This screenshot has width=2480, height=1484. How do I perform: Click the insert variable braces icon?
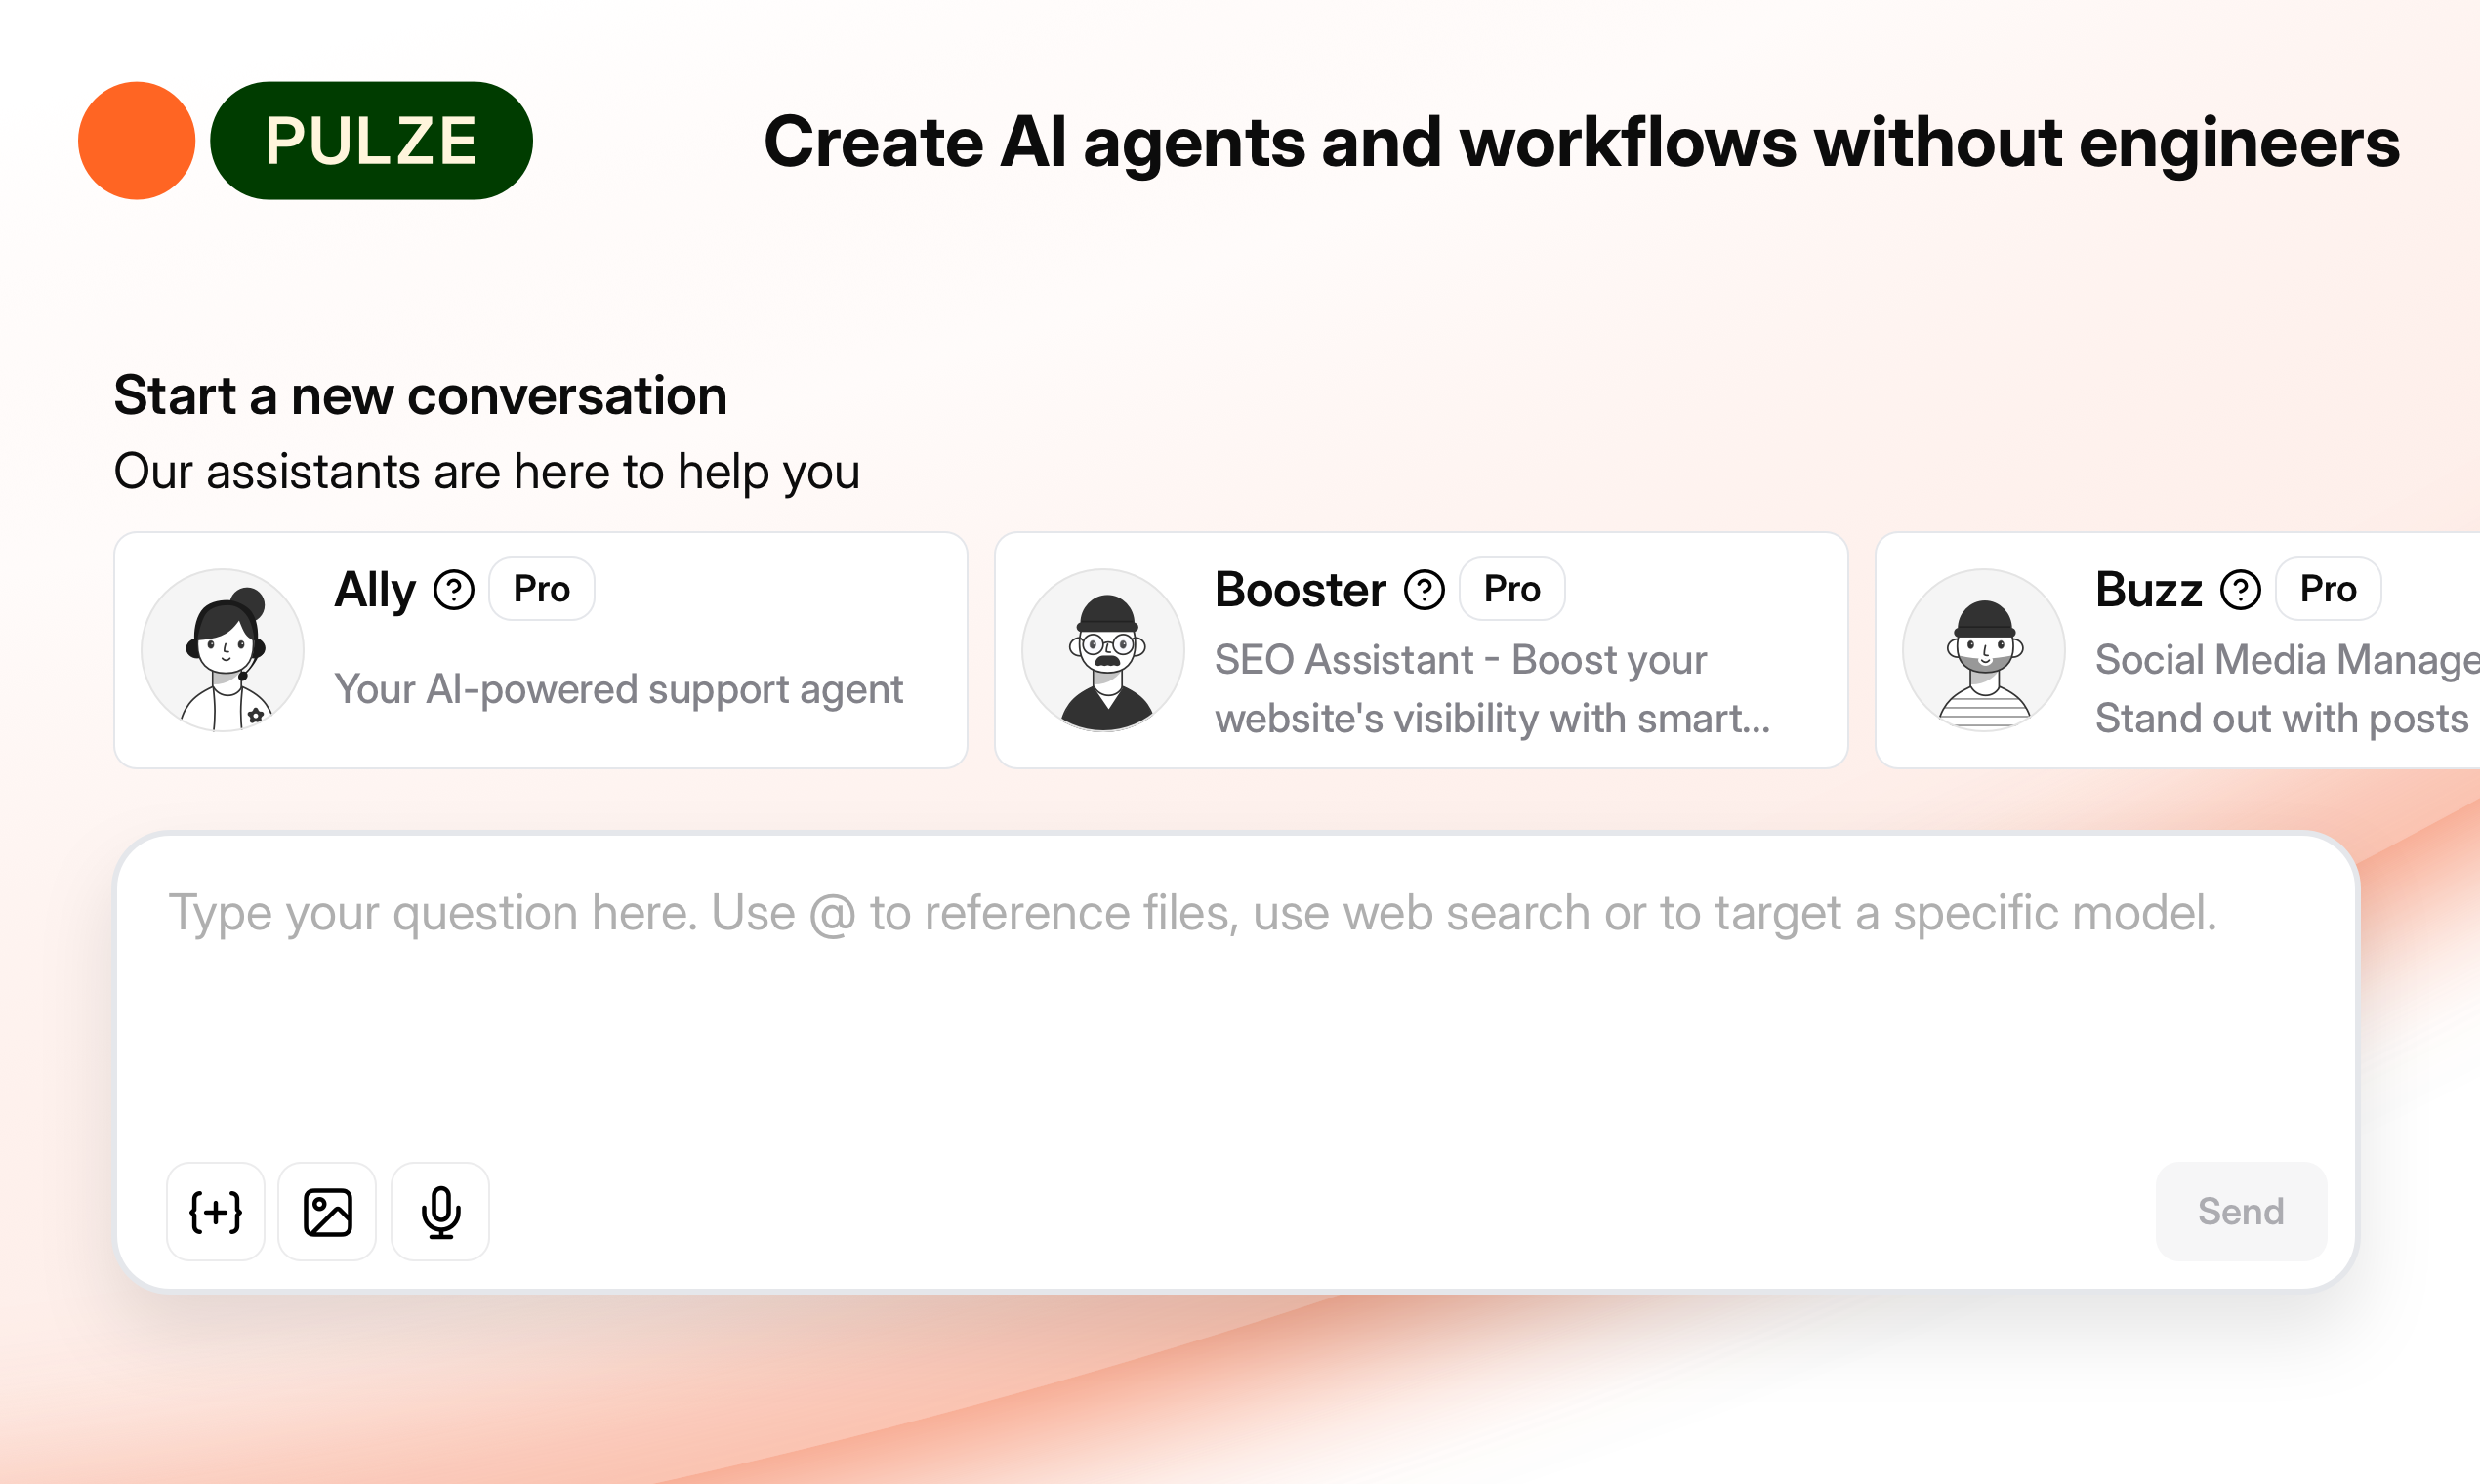[x=216, y=1212]
